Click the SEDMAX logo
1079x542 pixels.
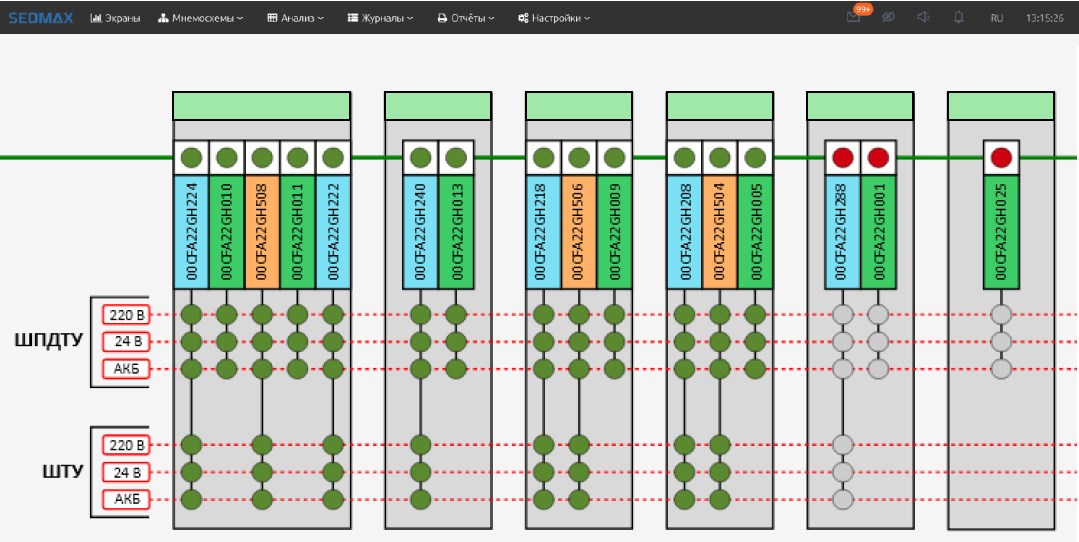[41, 18]
